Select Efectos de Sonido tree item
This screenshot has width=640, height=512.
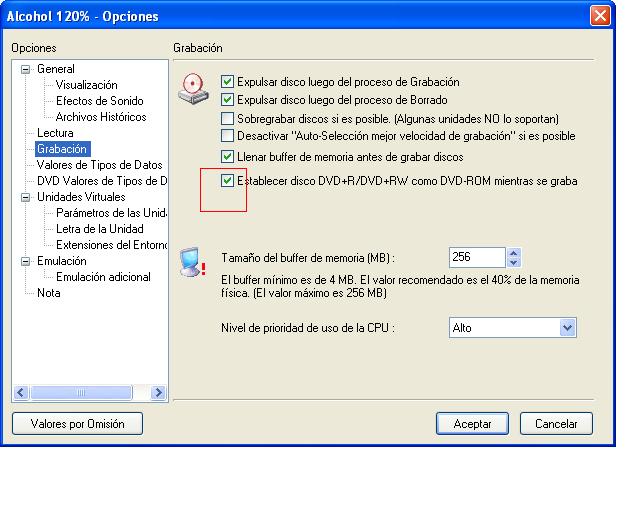point(100,101)
